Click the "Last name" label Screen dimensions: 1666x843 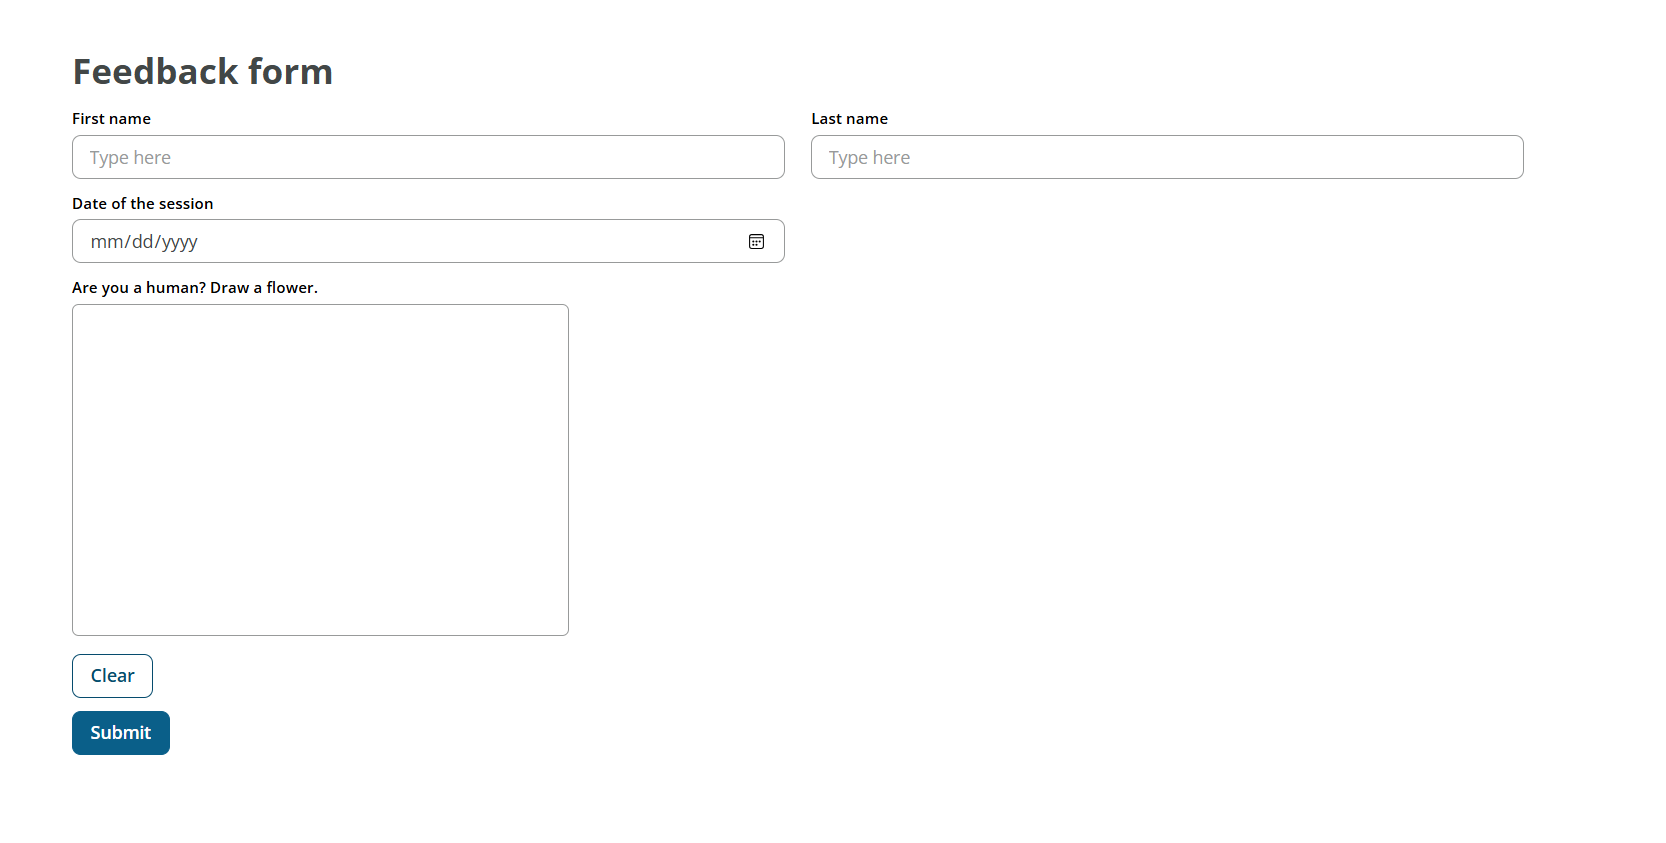pos(849,119)
